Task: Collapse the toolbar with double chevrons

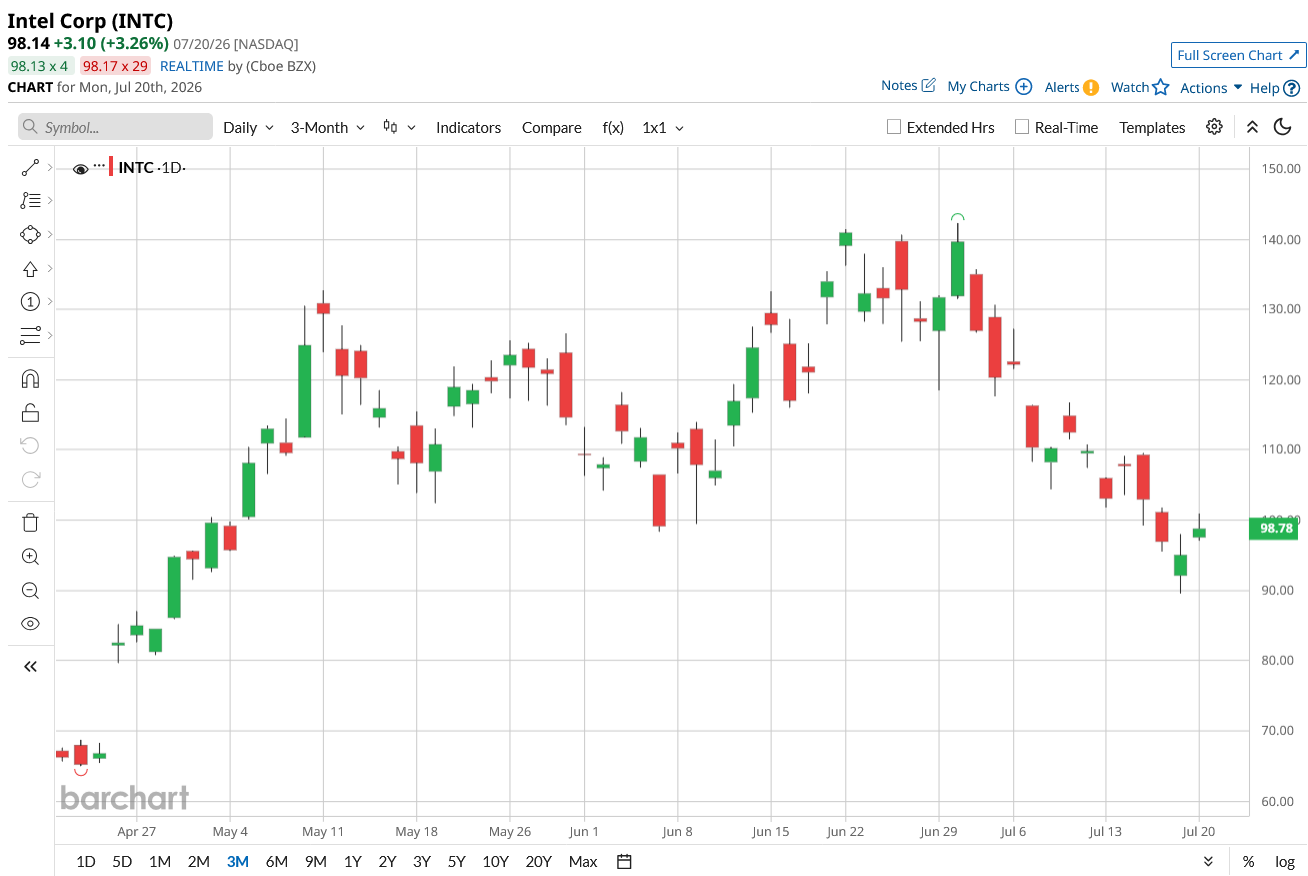Action: 1252,127
